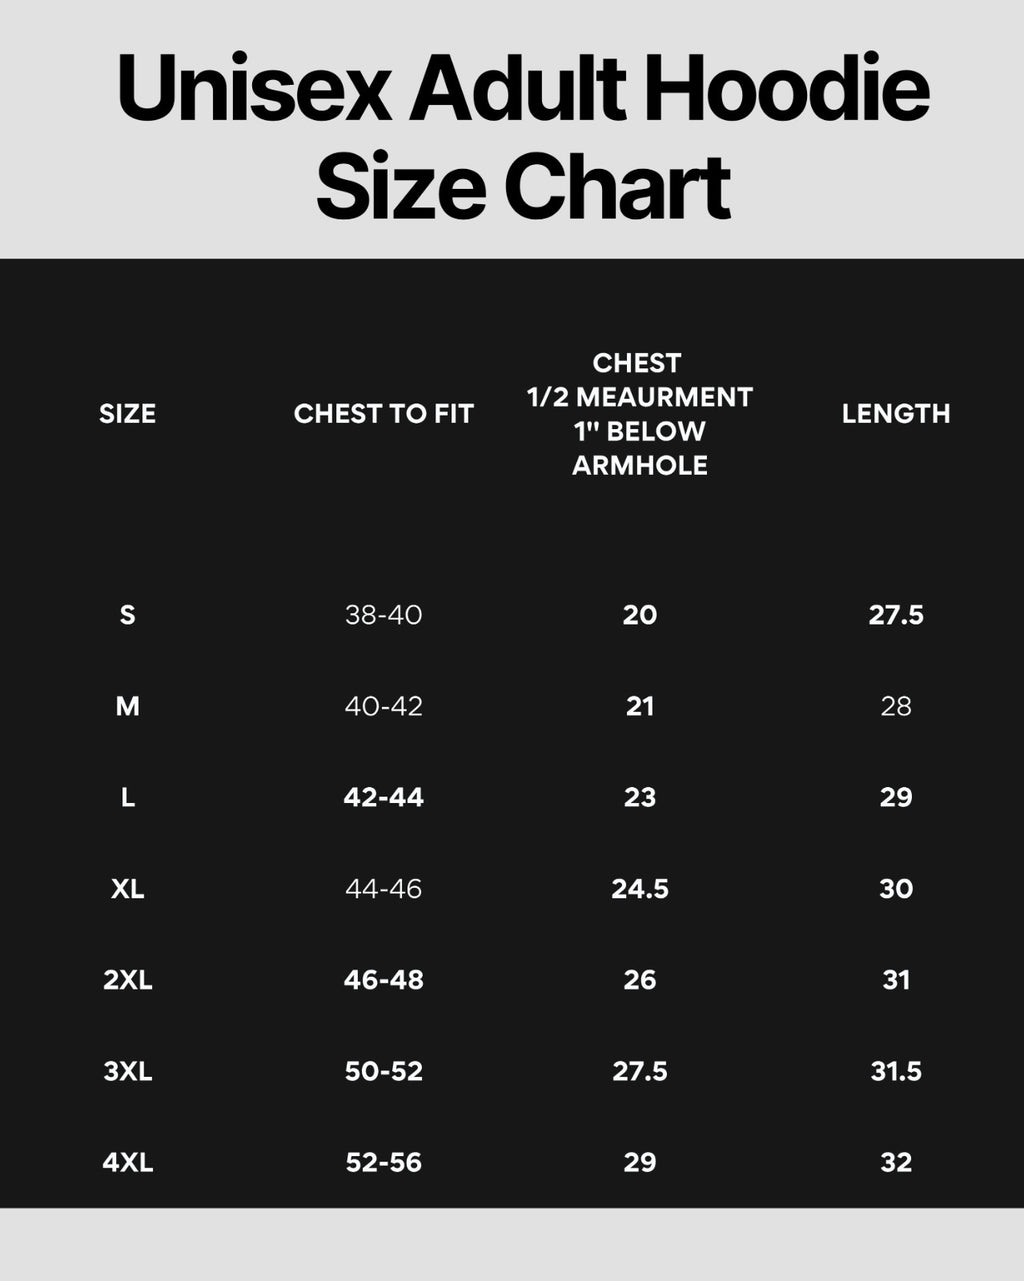Click the XL size row label

(127, 888)
